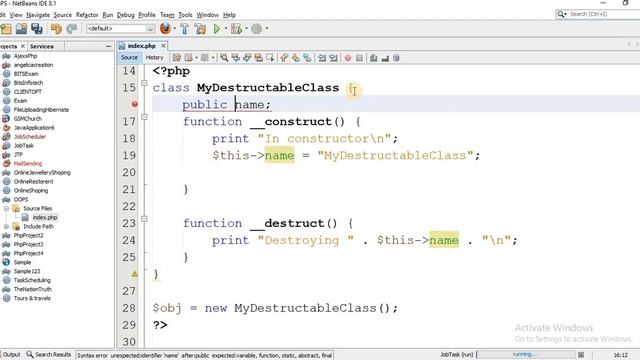Click Next Bookmark icon
640x360 pixels.
(x=296, y=58)
